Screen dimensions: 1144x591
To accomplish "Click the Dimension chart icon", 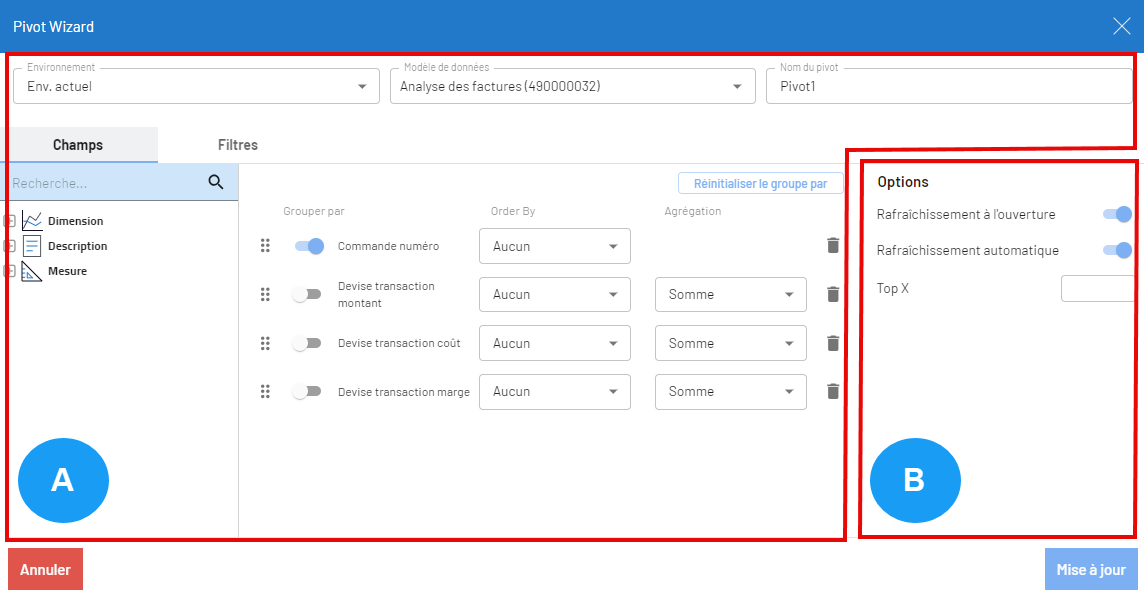I will coord(32,221).
